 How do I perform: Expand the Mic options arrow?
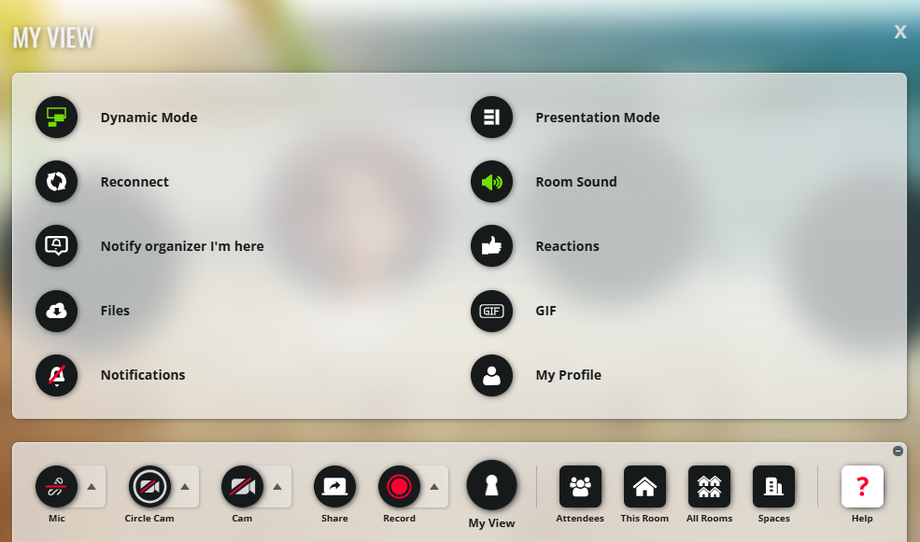click(92, 487)
